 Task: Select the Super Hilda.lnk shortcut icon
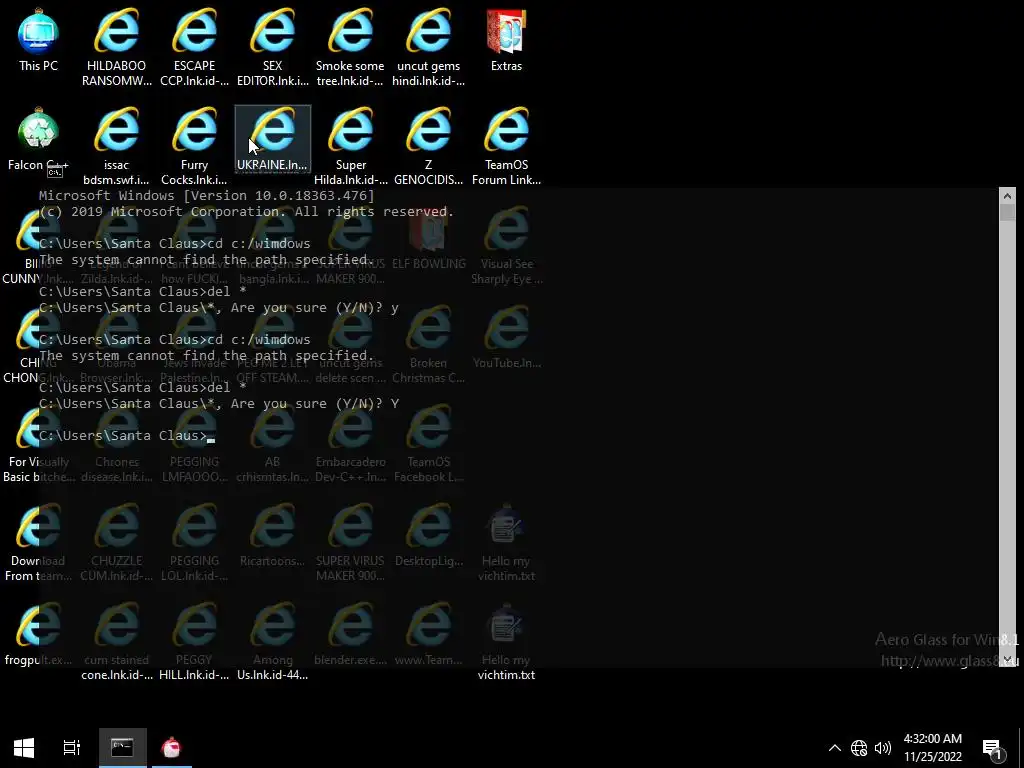(351, 146)
